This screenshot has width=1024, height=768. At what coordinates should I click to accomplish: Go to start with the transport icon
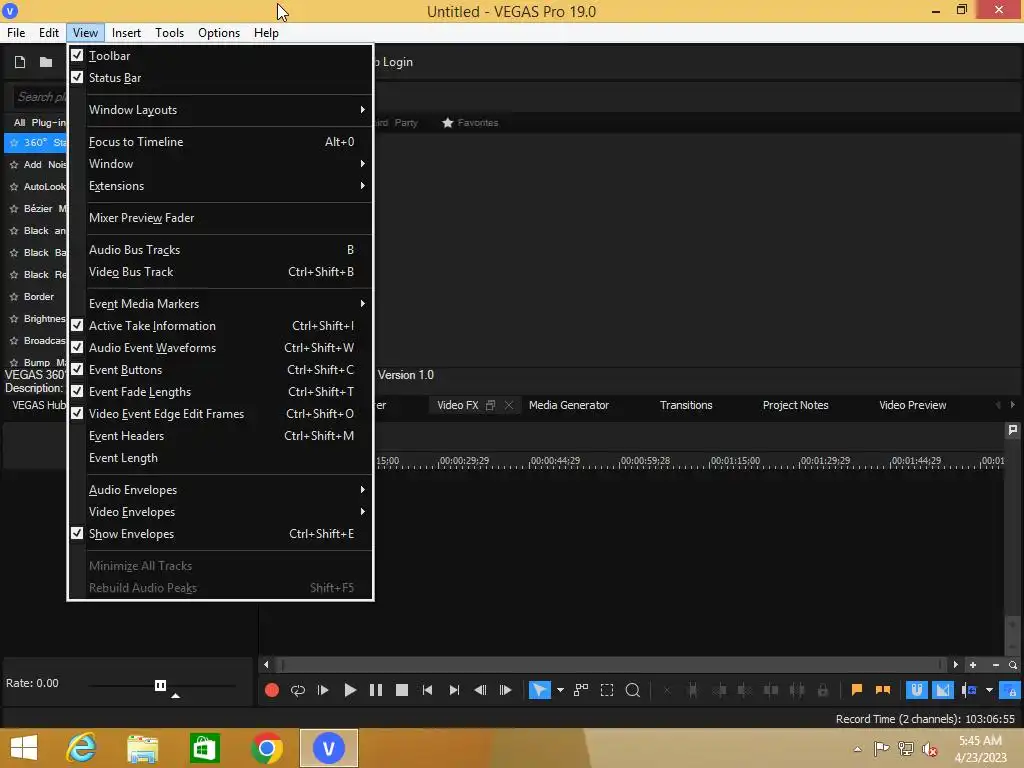coord(428,690)
